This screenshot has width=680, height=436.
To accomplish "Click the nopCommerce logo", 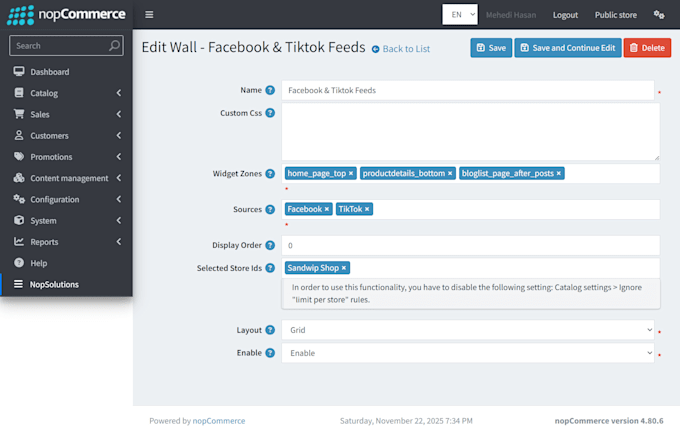I will click(x=66, y=15).
